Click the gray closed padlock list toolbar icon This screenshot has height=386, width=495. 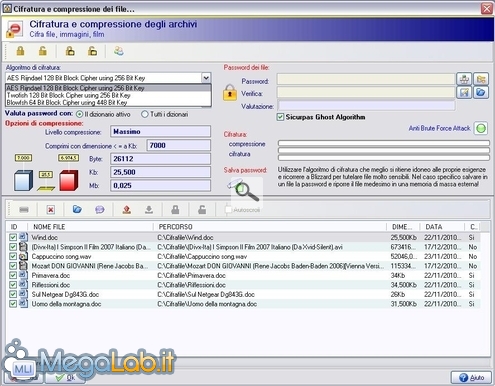pyautogui.click(x=175, y=210)
